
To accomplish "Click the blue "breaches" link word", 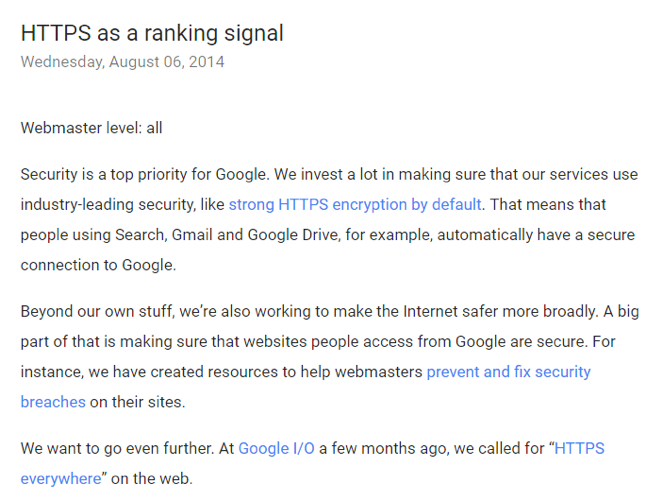I will [x=53, y=402].
